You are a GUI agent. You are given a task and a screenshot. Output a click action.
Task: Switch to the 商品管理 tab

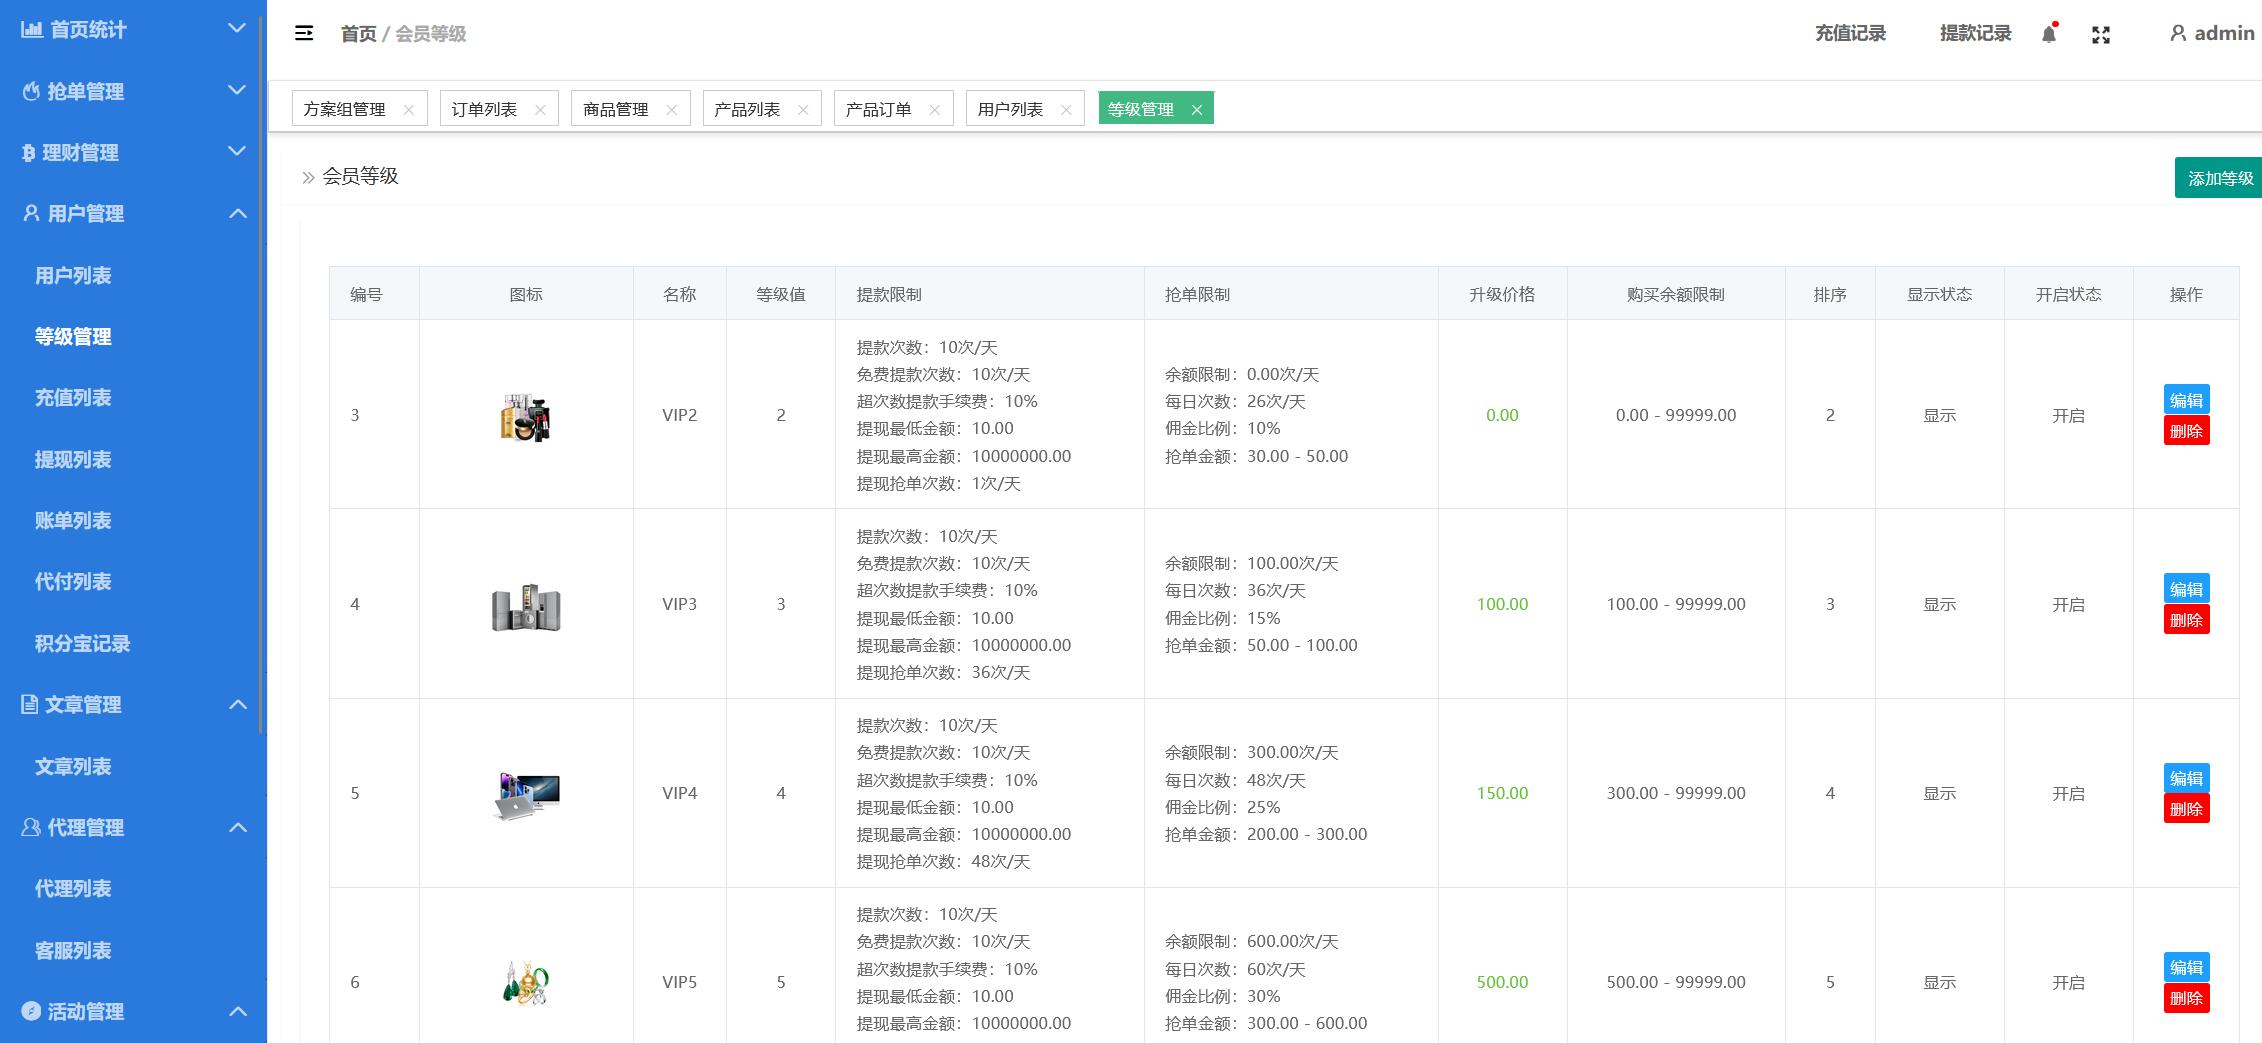(x=616, y=109)
